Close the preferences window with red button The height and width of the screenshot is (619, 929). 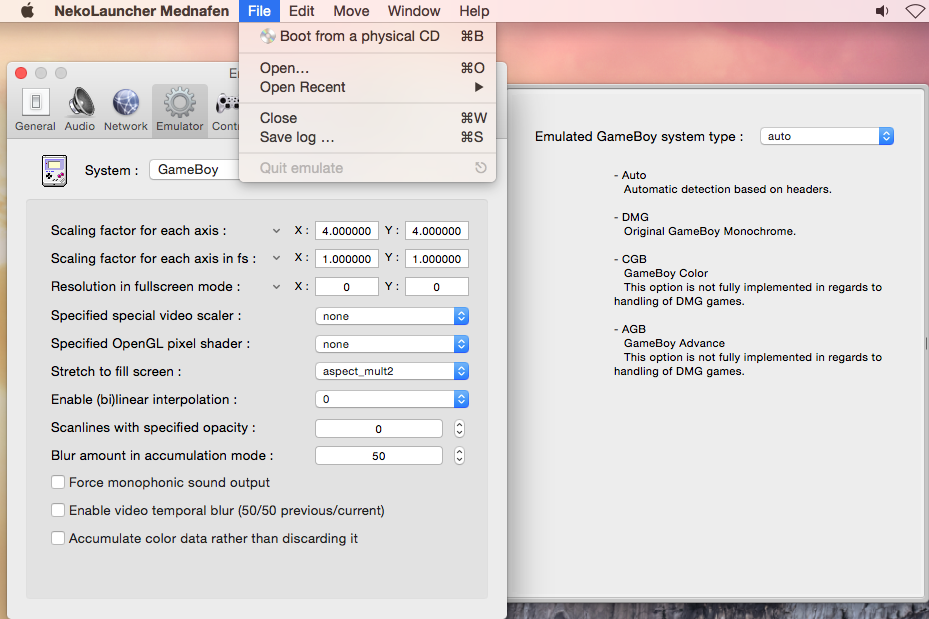pyautogui.click(x=21, y=73)
